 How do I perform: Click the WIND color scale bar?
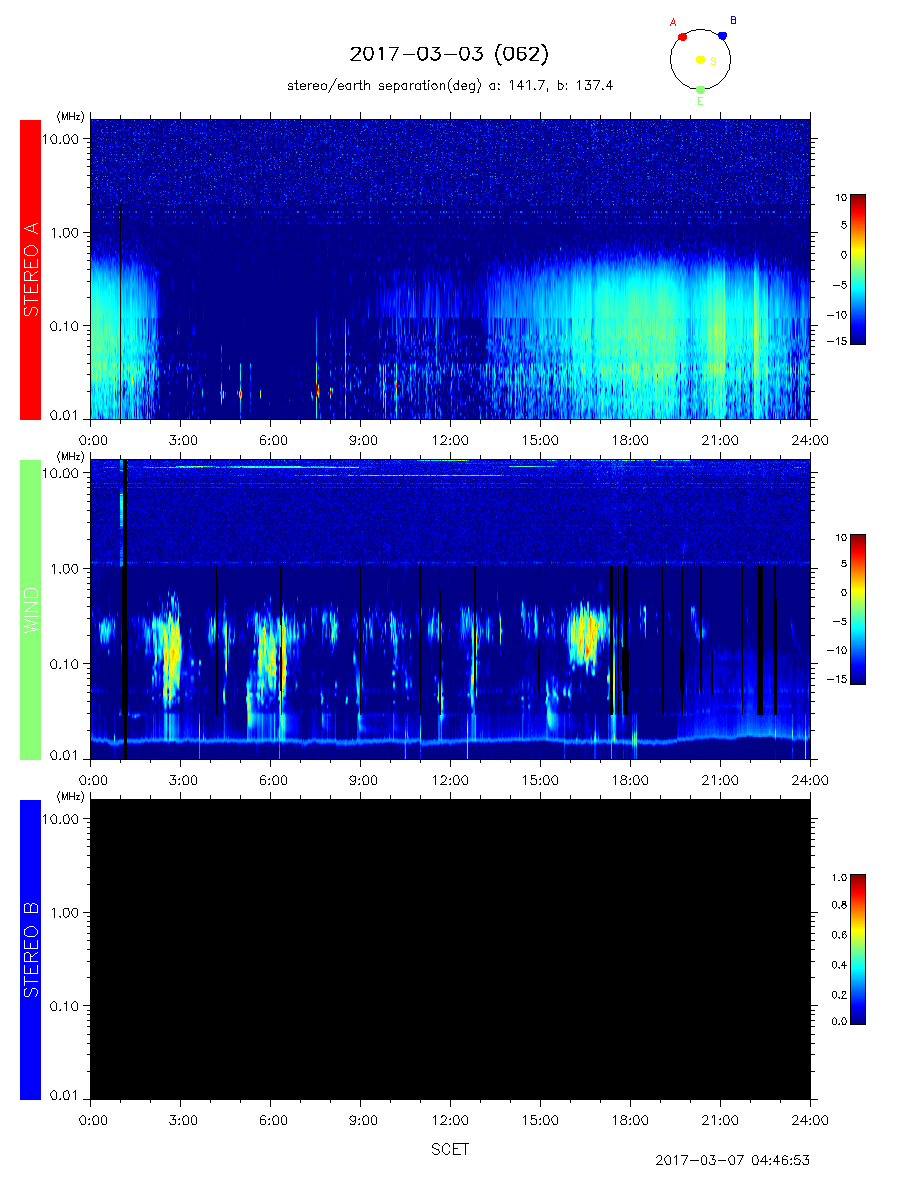click(x=858, y=609)
